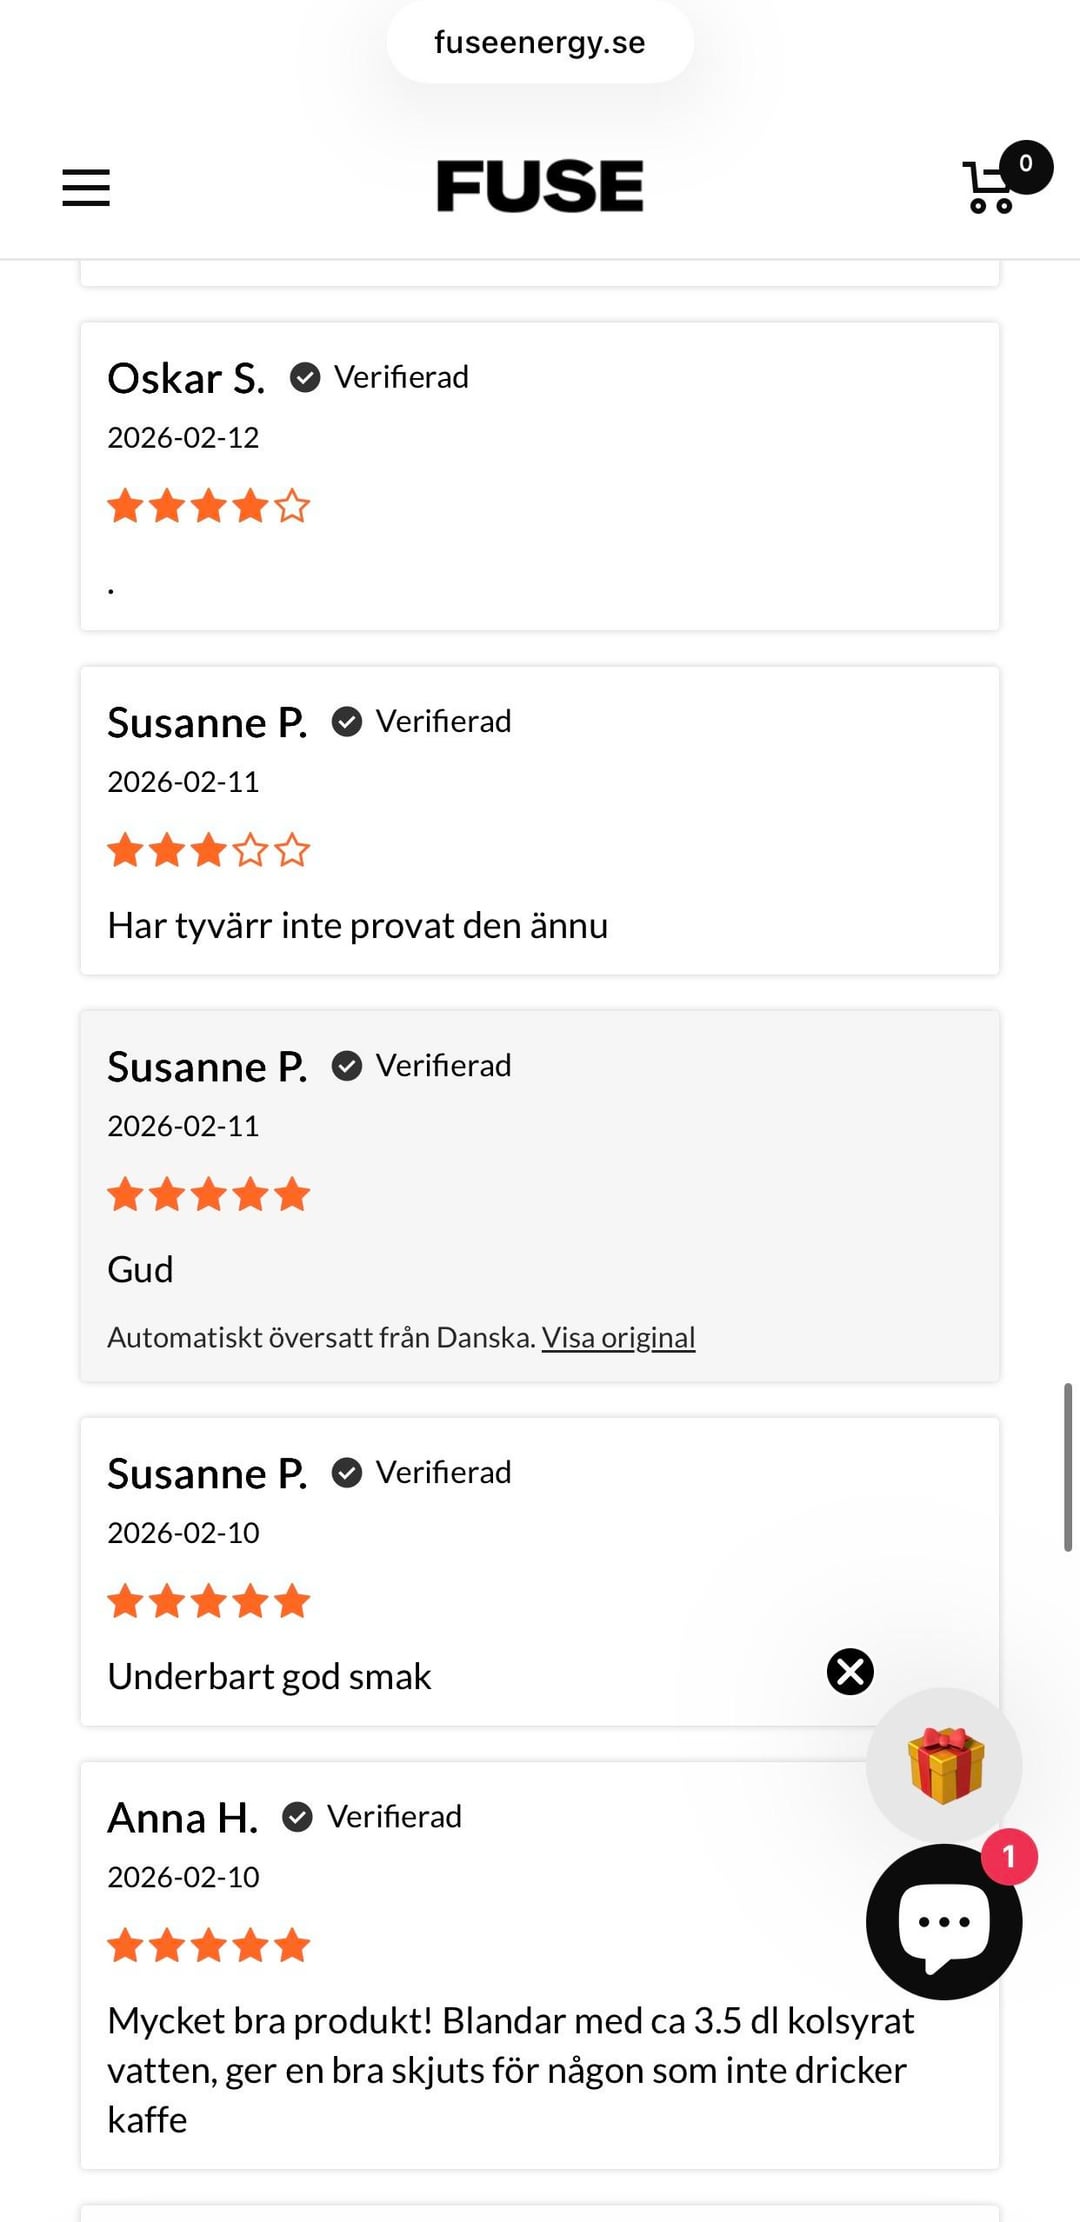Open the hamburger navigation menu
1080x2222 pixels.
(86, 187)
